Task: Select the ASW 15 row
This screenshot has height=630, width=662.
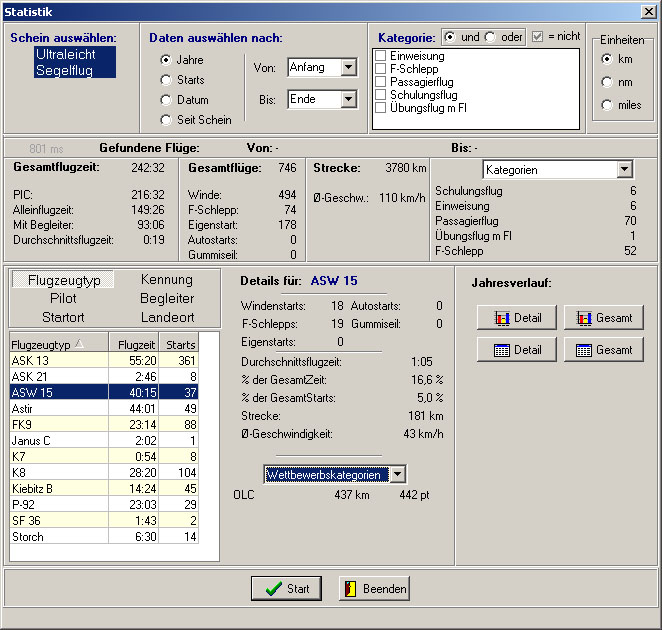Action: (x=104, y=392)
